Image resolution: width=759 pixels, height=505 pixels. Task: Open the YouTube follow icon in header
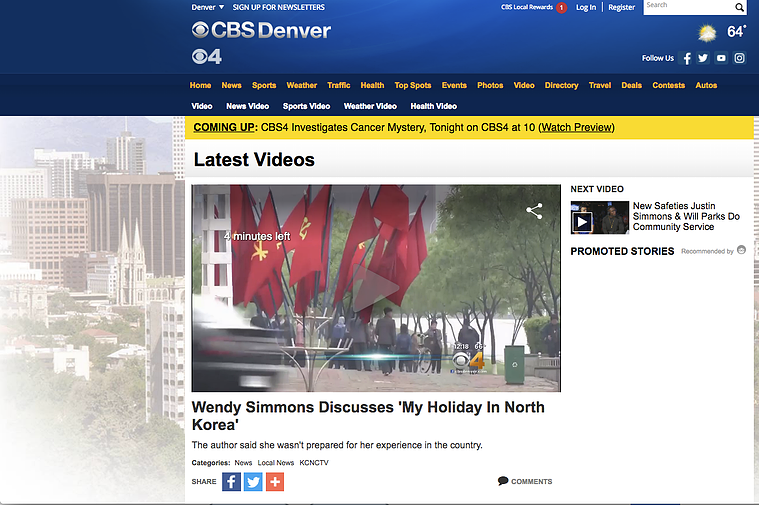[x=721, y=58]
